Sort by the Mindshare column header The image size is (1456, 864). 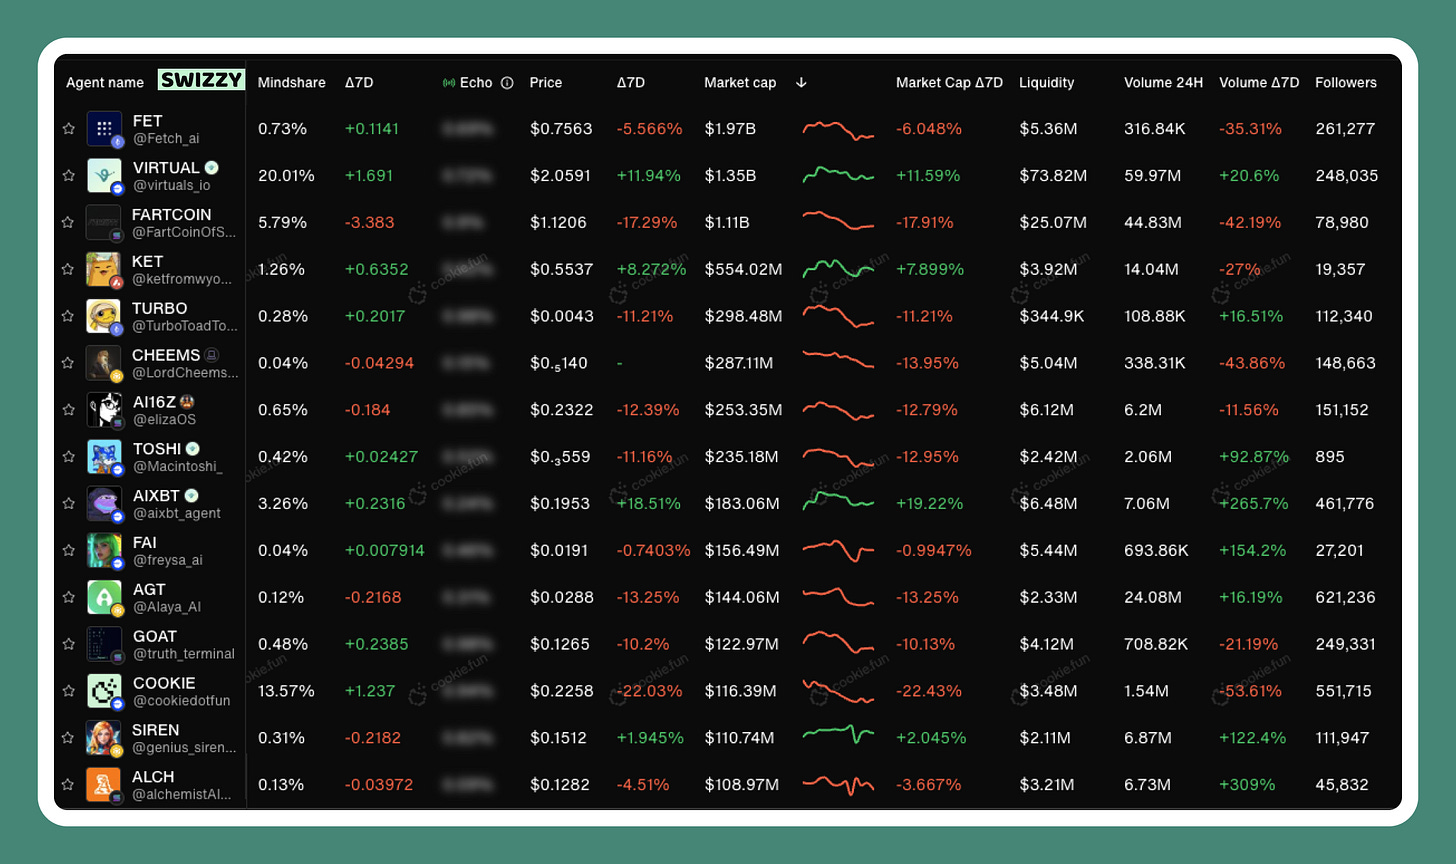point(292,83)
